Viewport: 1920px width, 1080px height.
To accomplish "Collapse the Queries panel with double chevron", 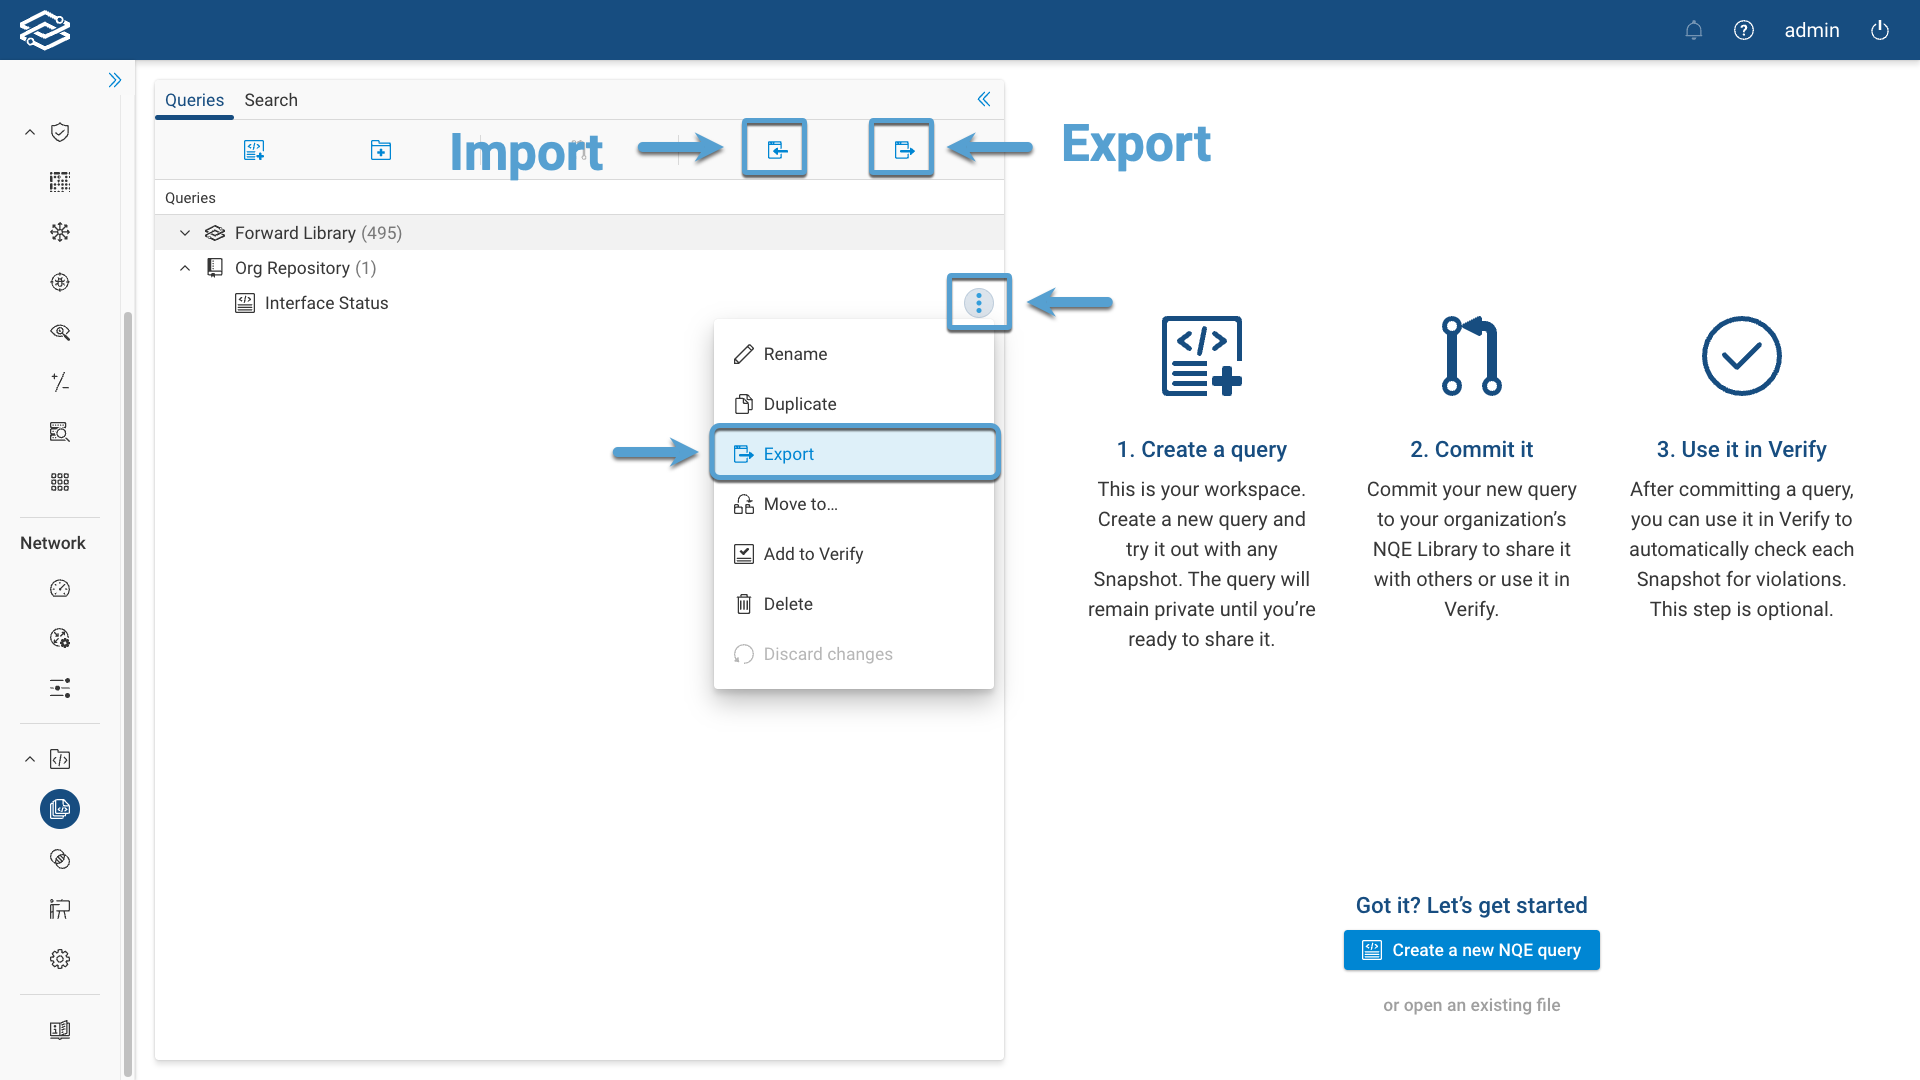I will point(984,99).
